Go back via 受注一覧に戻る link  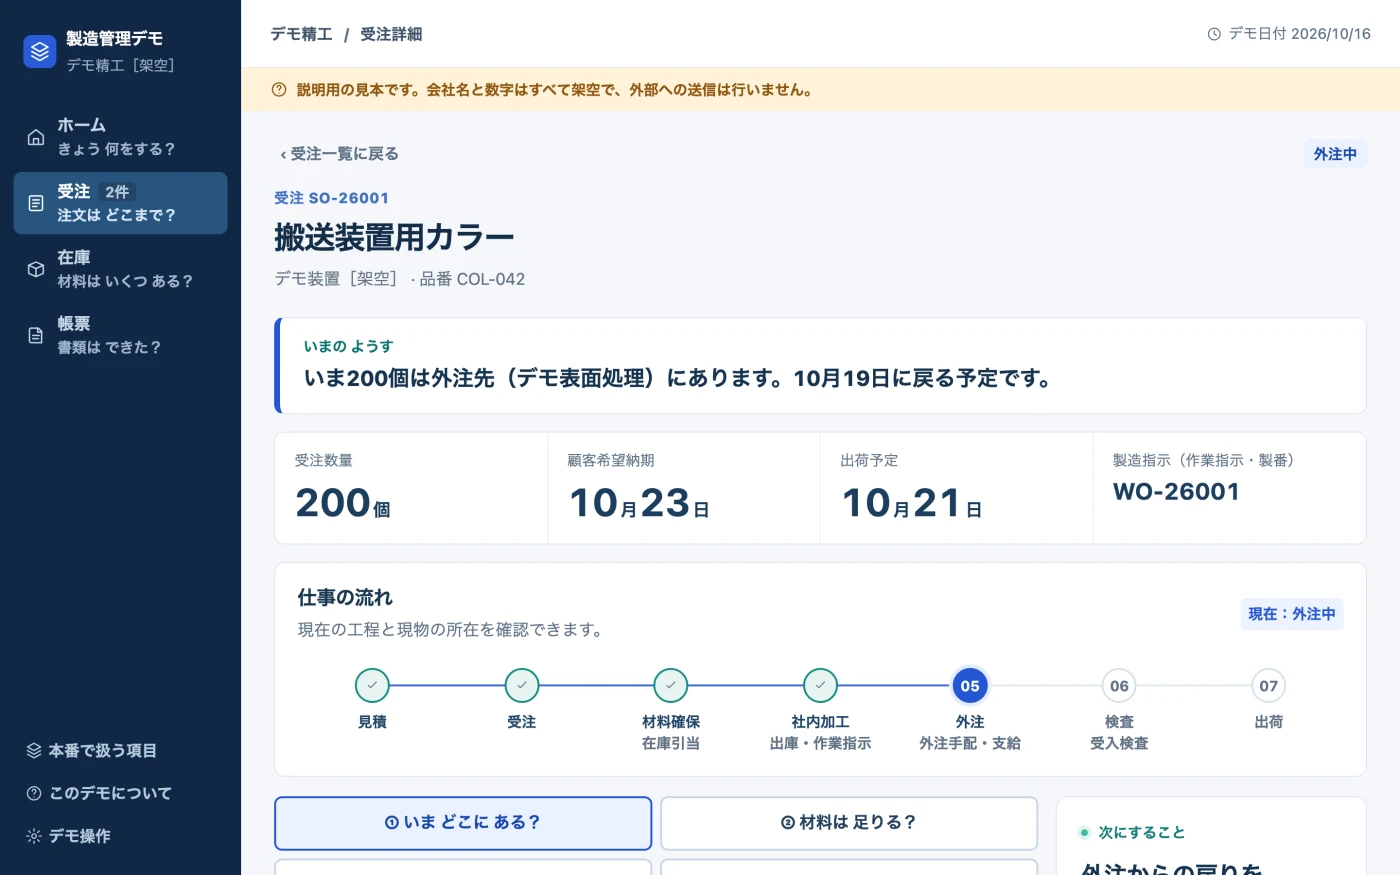pos(339,154)
